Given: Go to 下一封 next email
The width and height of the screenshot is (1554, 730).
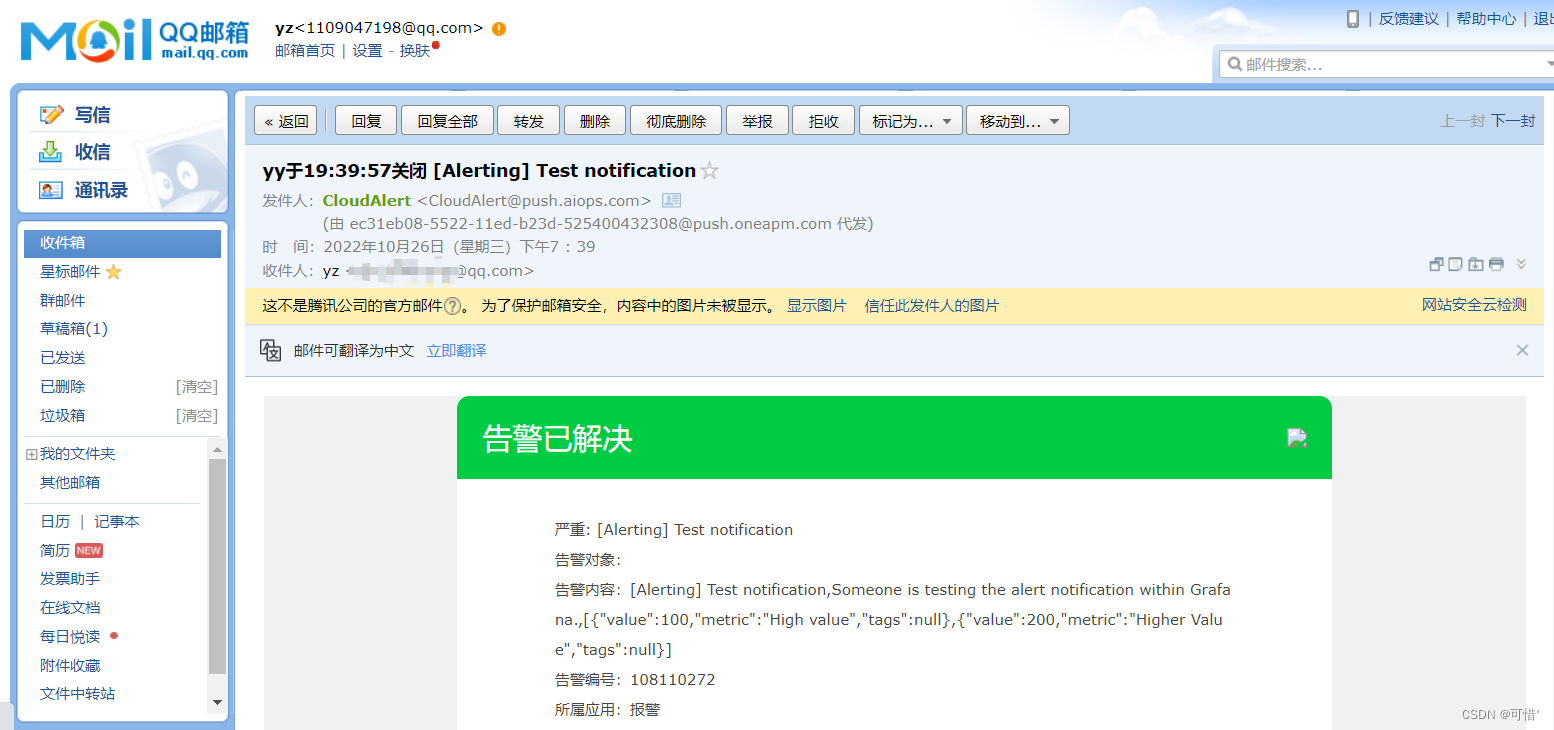Looking at the screenshot, I should pos(1513,121).
